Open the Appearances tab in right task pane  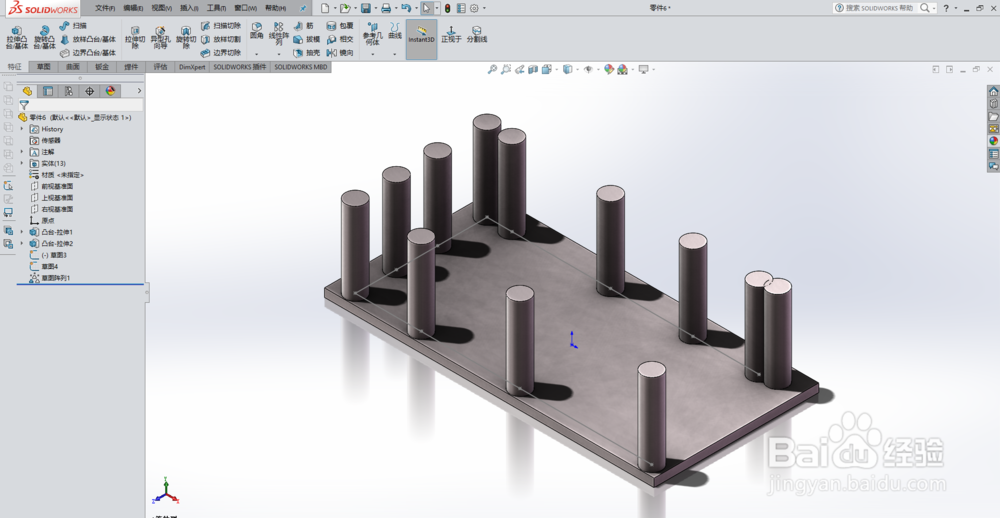coord(993,140)
